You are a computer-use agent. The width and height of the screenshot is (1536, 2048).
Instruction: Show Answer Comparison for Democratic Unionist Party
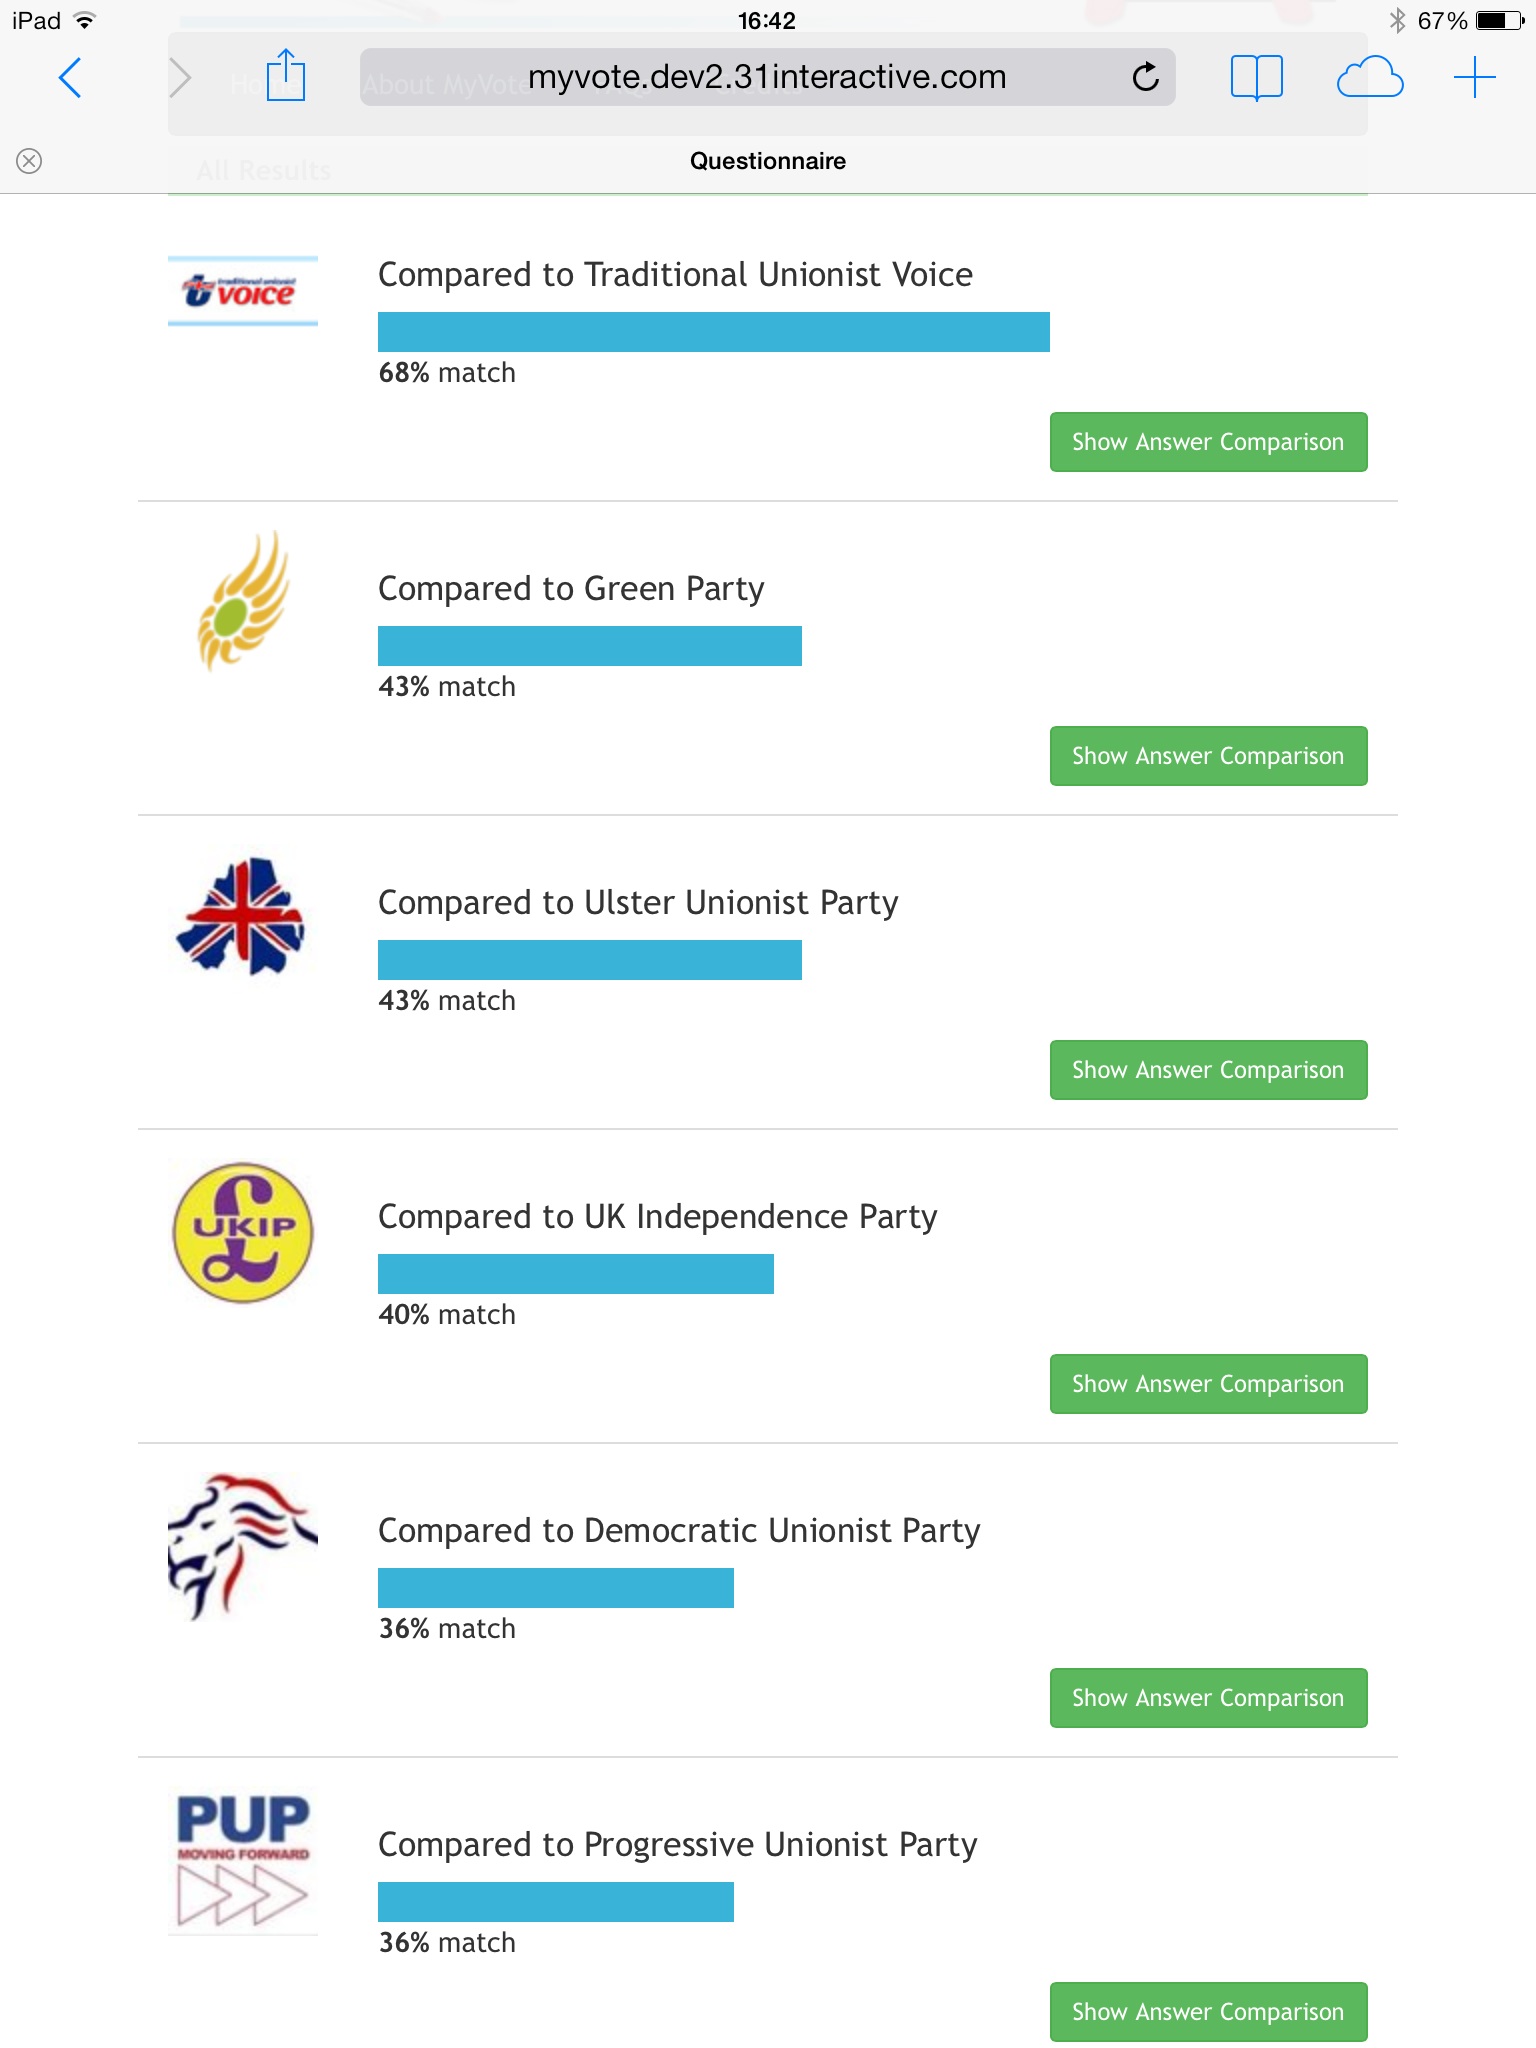(x=1208, y=1698)
